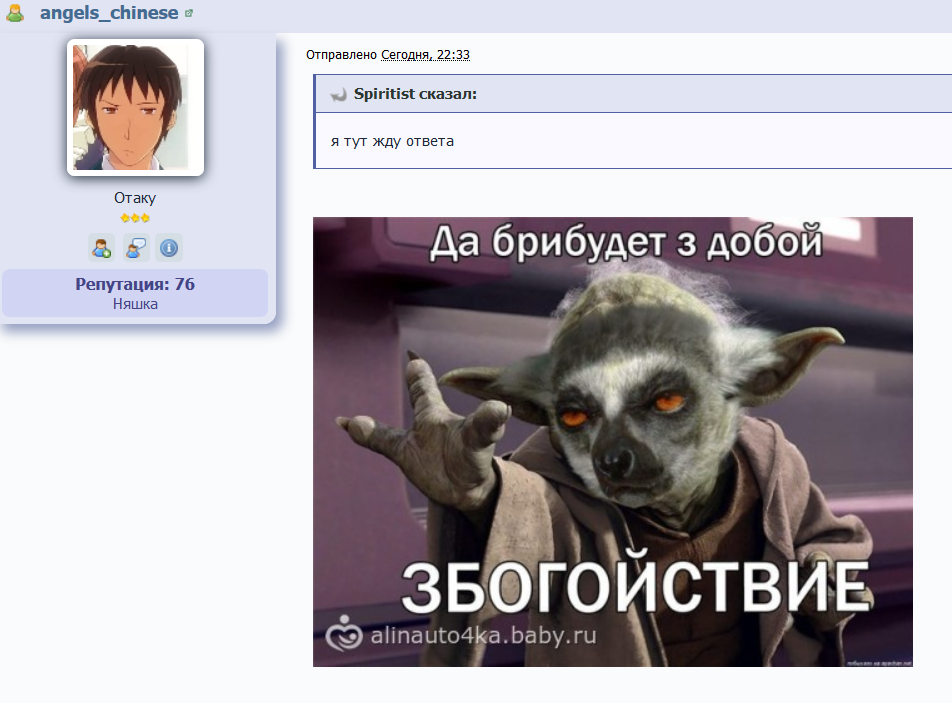Click the green user status icon beside angels_chinese
952x703 pixels.
(15, 13)
